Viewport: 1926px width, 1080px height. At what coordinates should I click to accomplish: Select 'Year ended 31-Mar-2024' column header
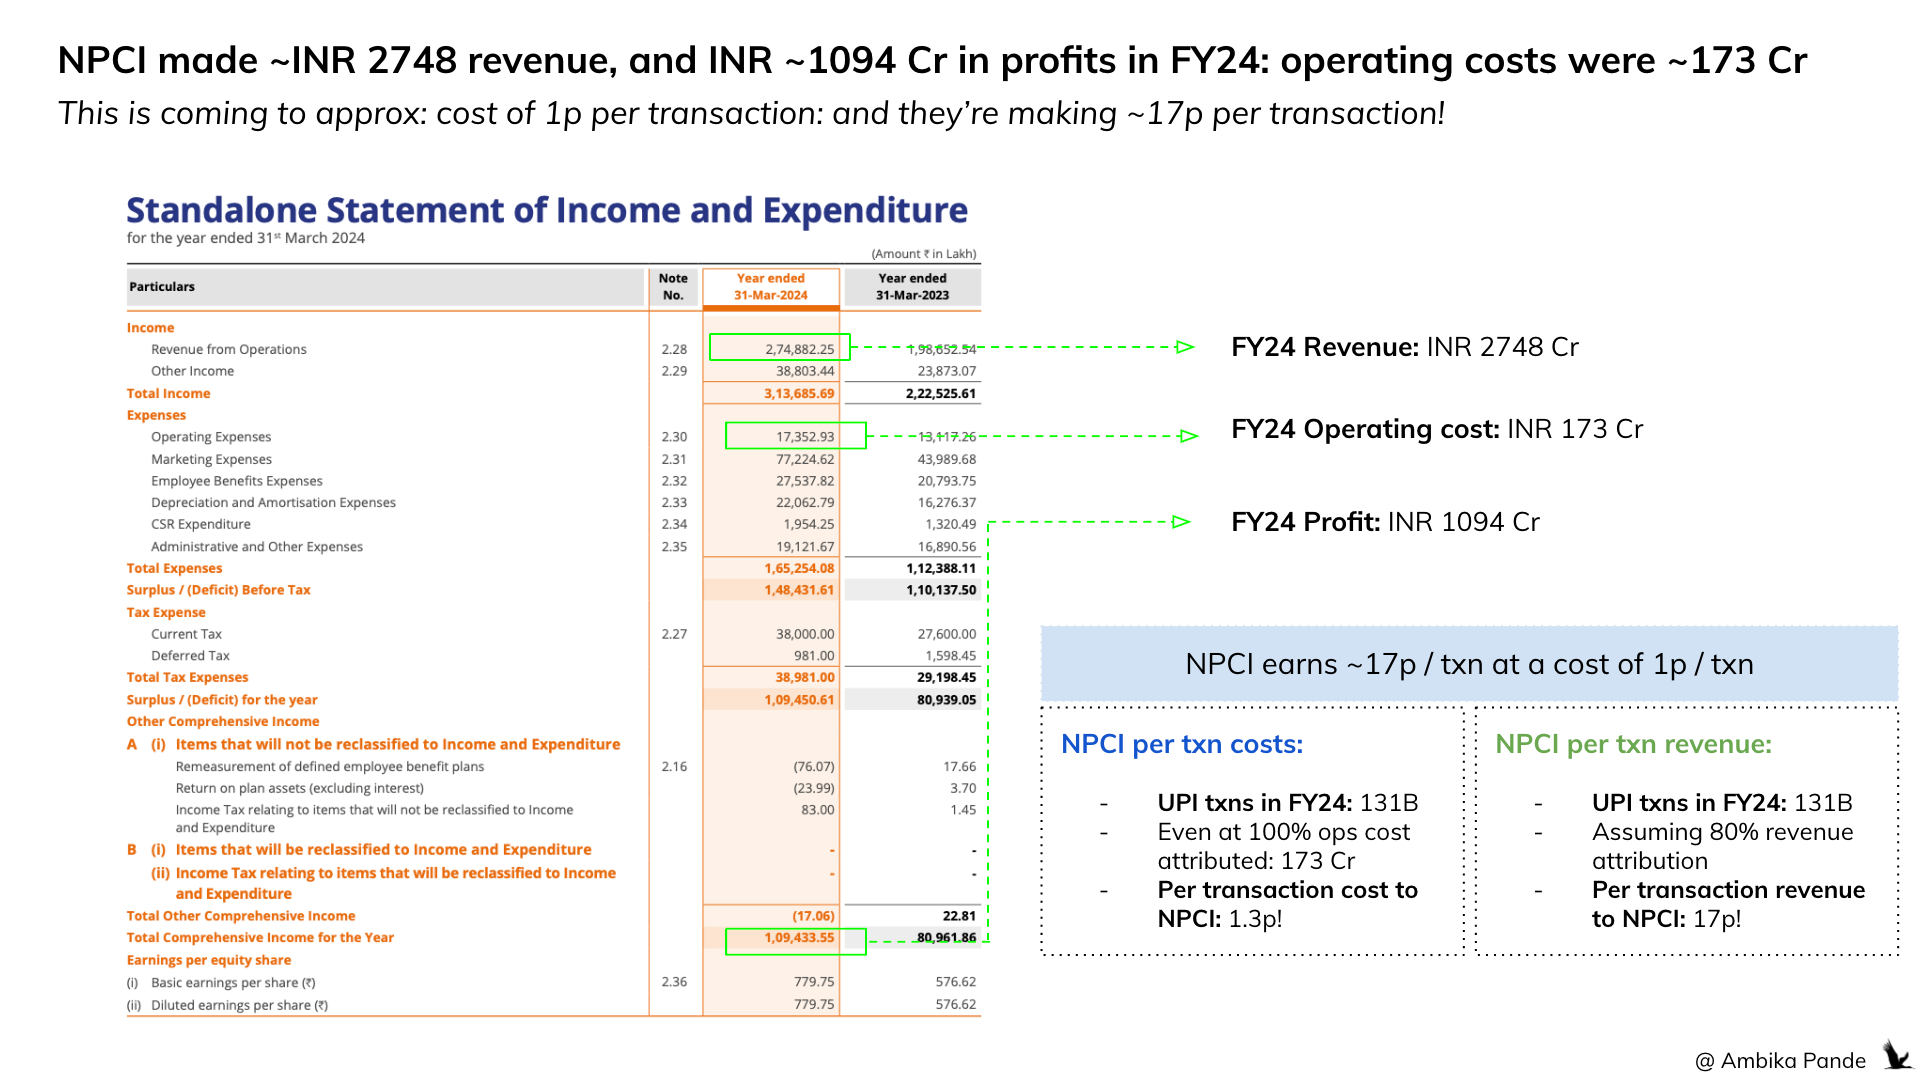[x=770, y=287]
